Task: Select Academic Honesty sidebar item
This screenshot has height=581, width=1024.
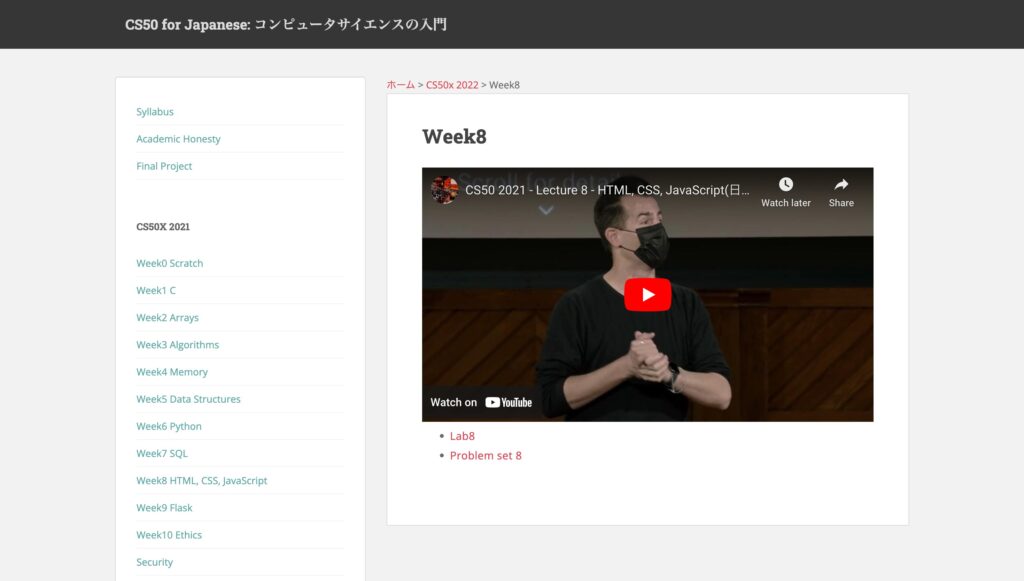Action: click(178, 139)
